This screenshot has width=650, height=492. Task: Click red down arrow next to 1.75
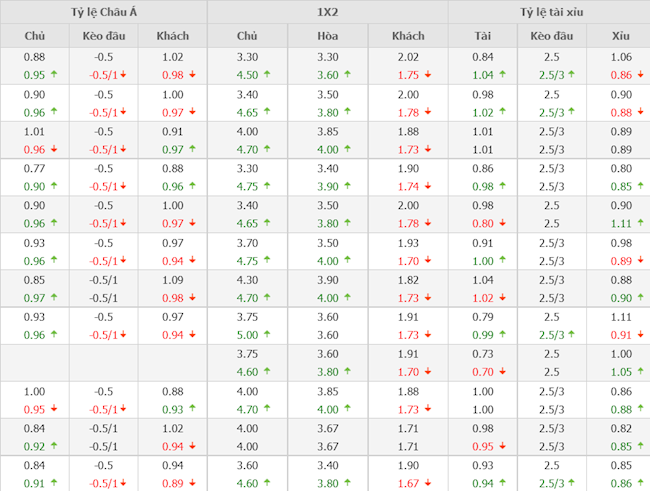[427, 75]
